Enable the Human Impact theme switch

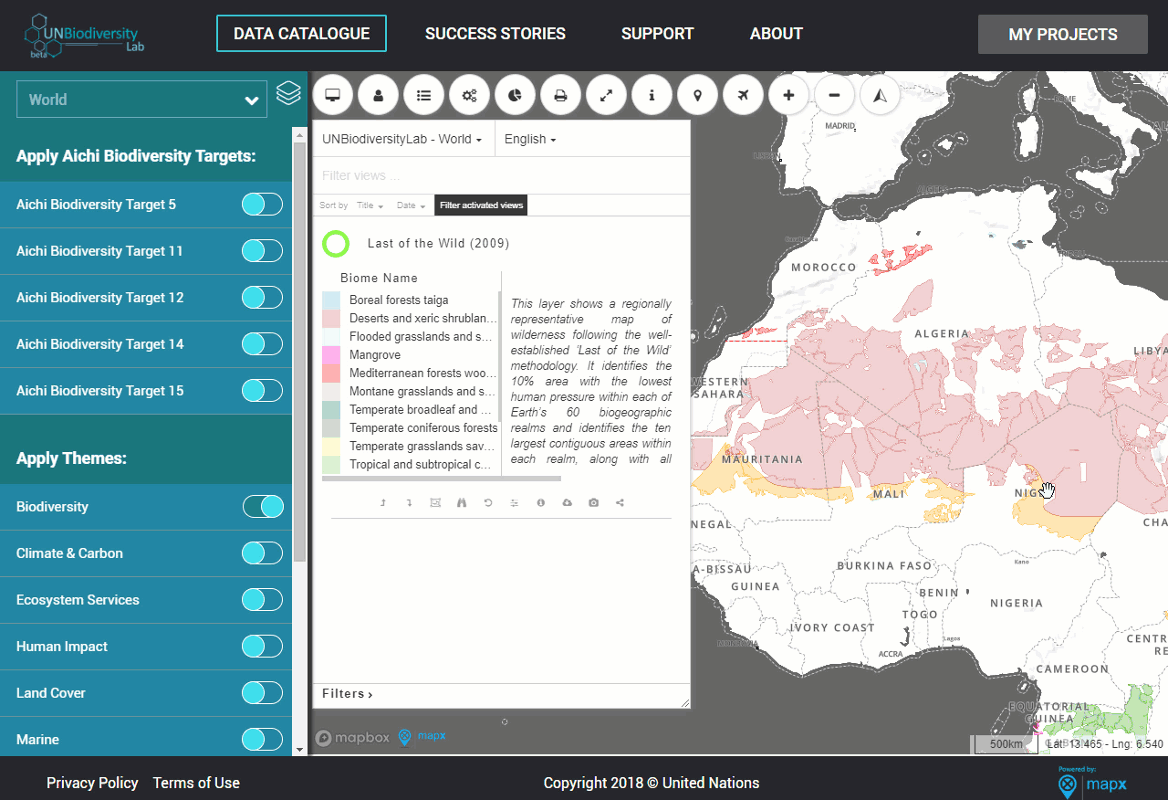(x=262, y=647)
